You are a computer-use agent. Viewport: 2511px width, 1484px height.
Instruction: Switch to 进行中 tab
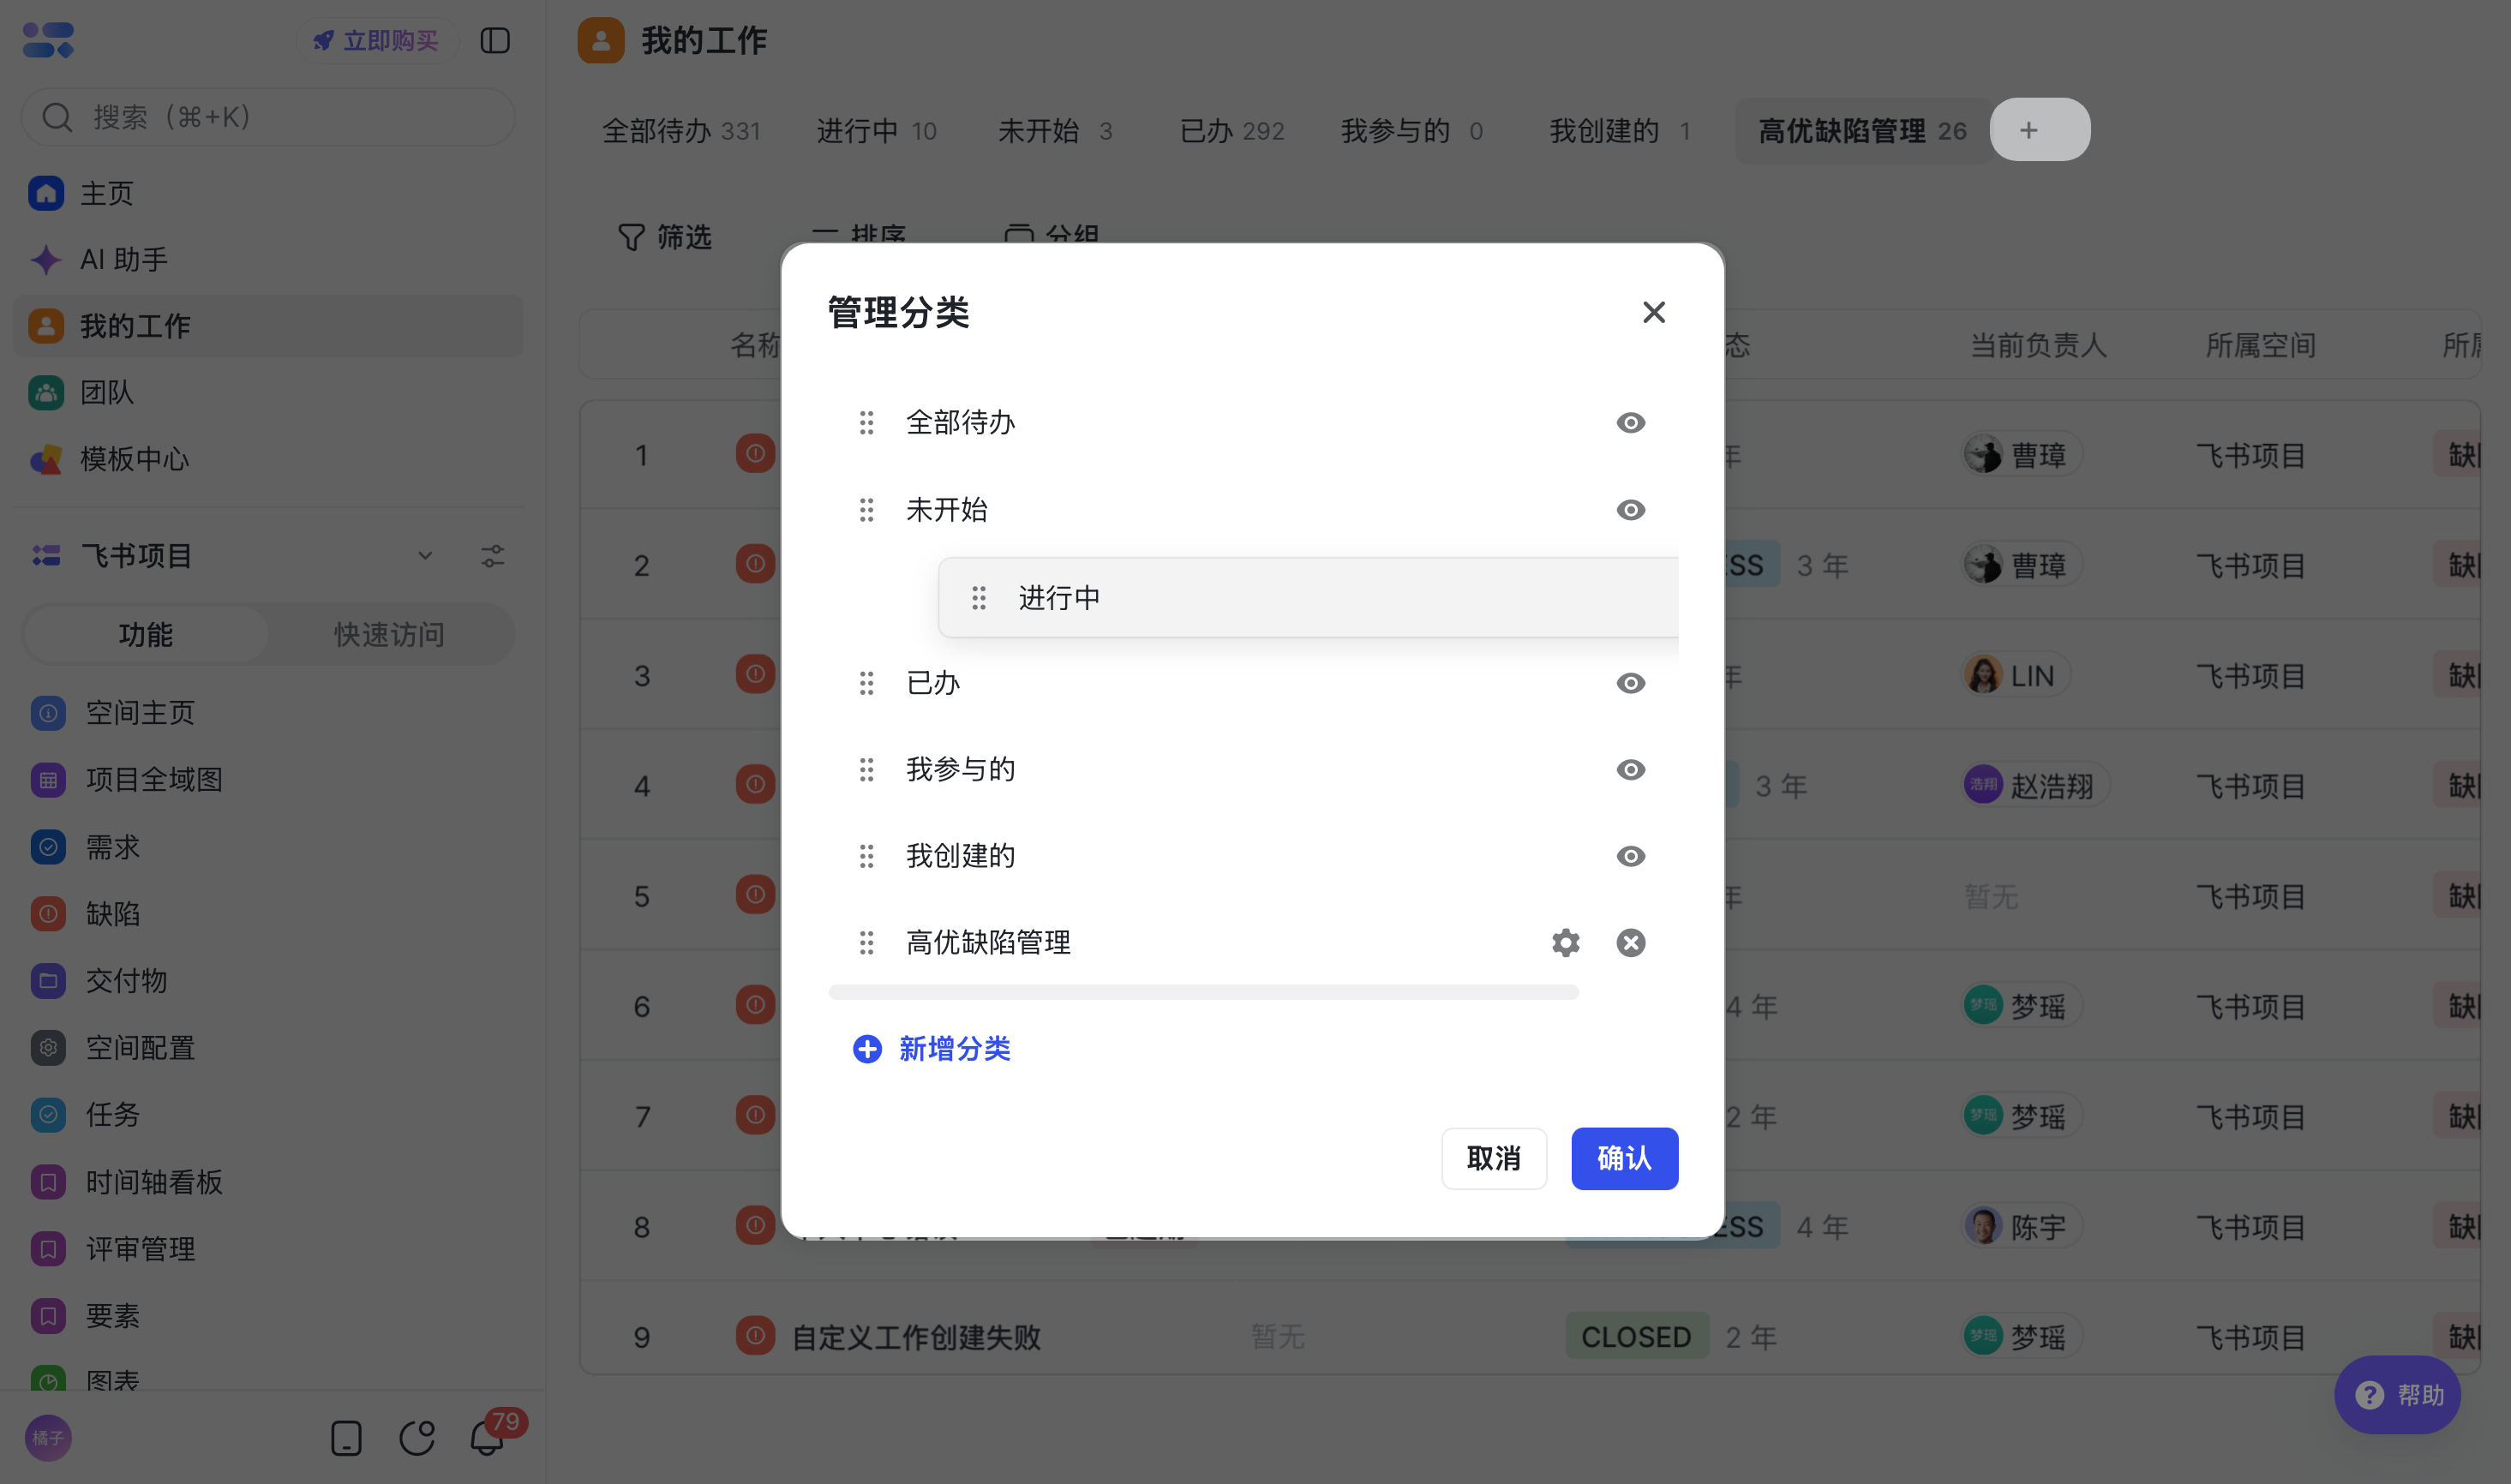click(x=876, y=131)
